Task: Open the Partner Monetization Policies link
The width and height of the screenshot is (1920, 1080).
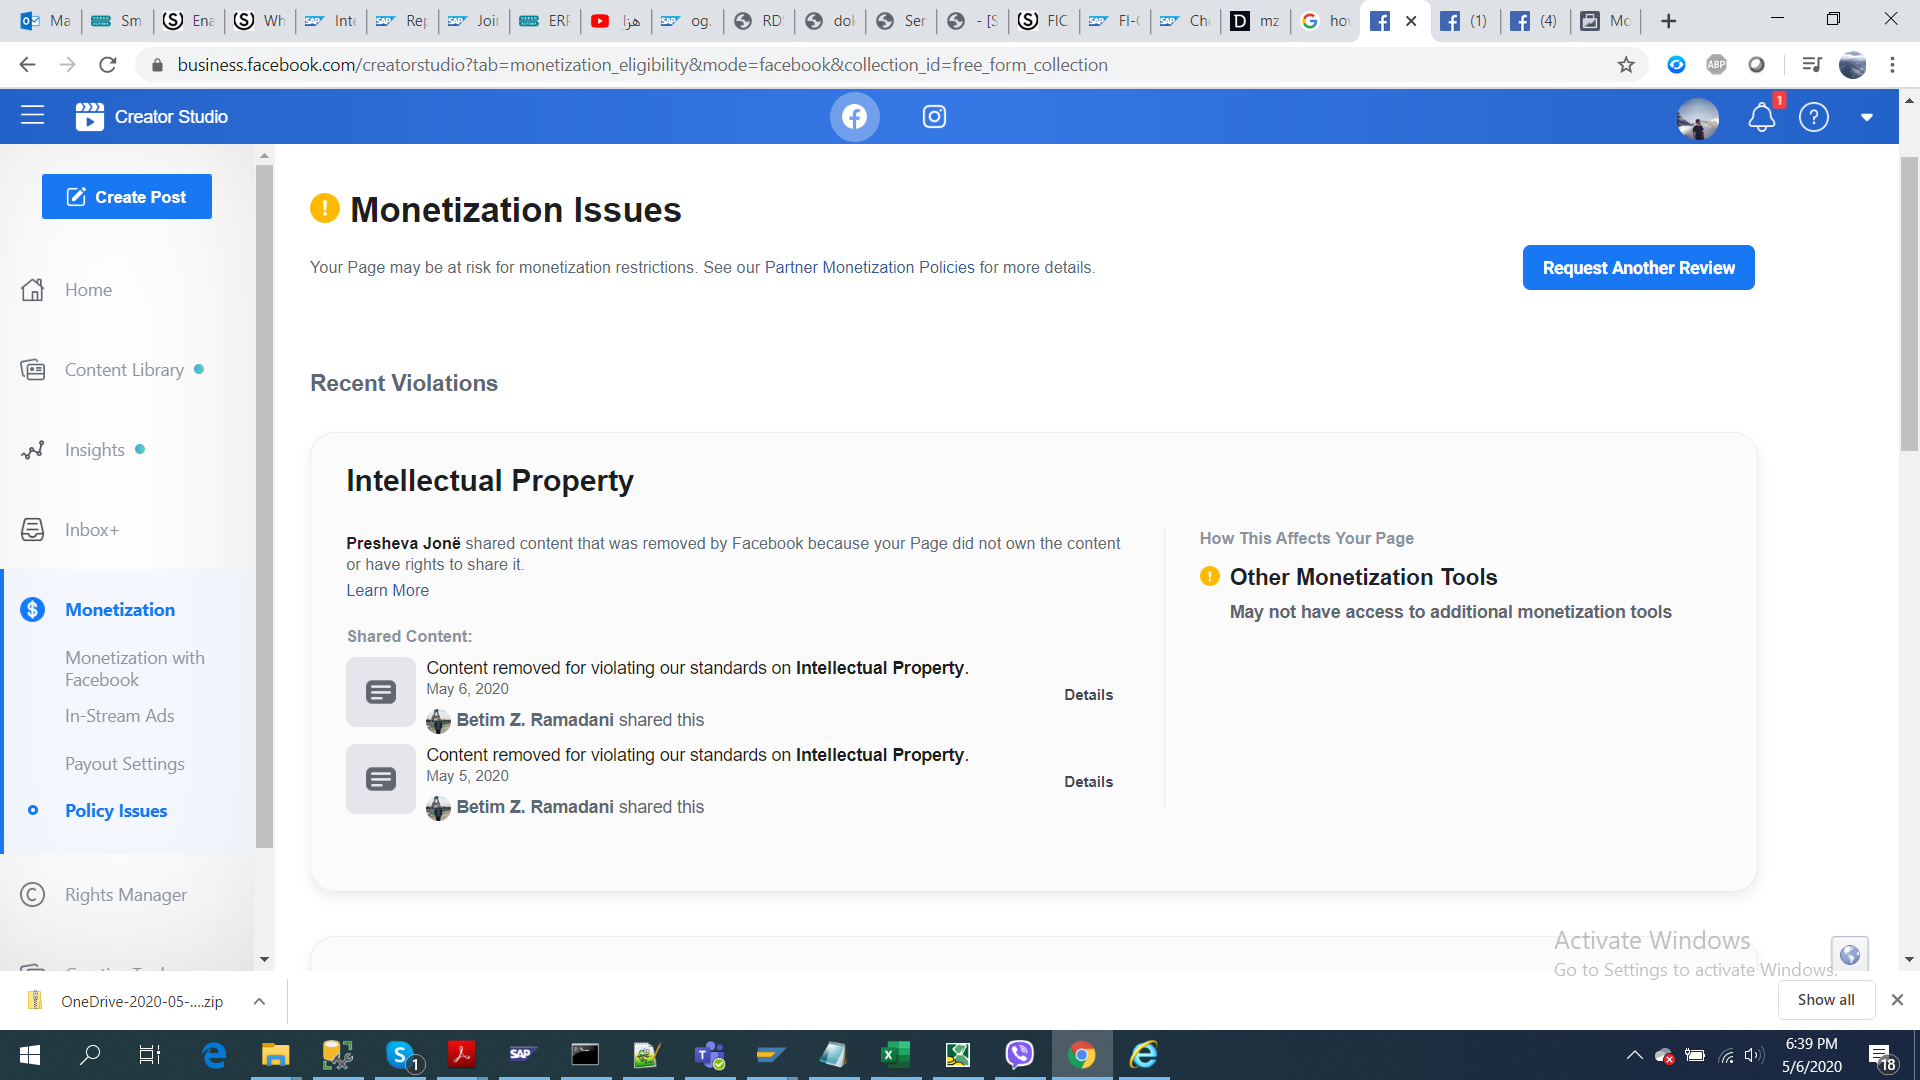Action: coord(869,268)
